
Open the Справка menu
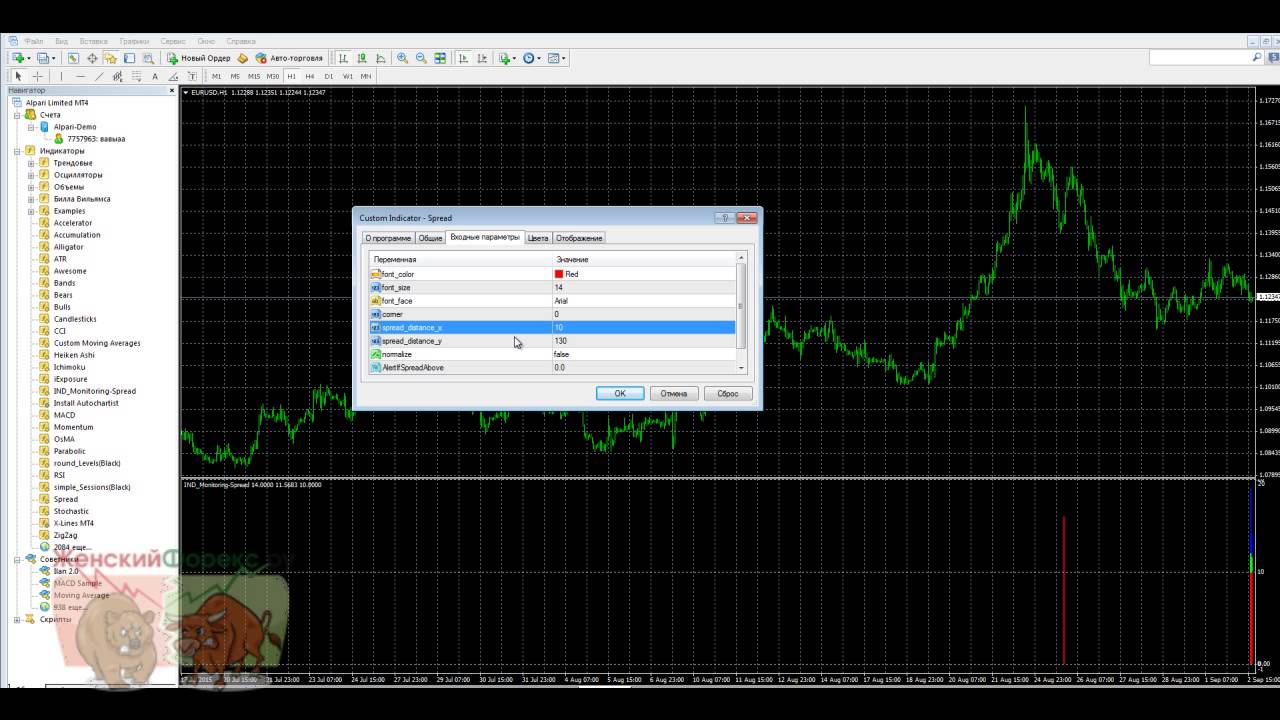pyautogui.click(x=241, y=41)
